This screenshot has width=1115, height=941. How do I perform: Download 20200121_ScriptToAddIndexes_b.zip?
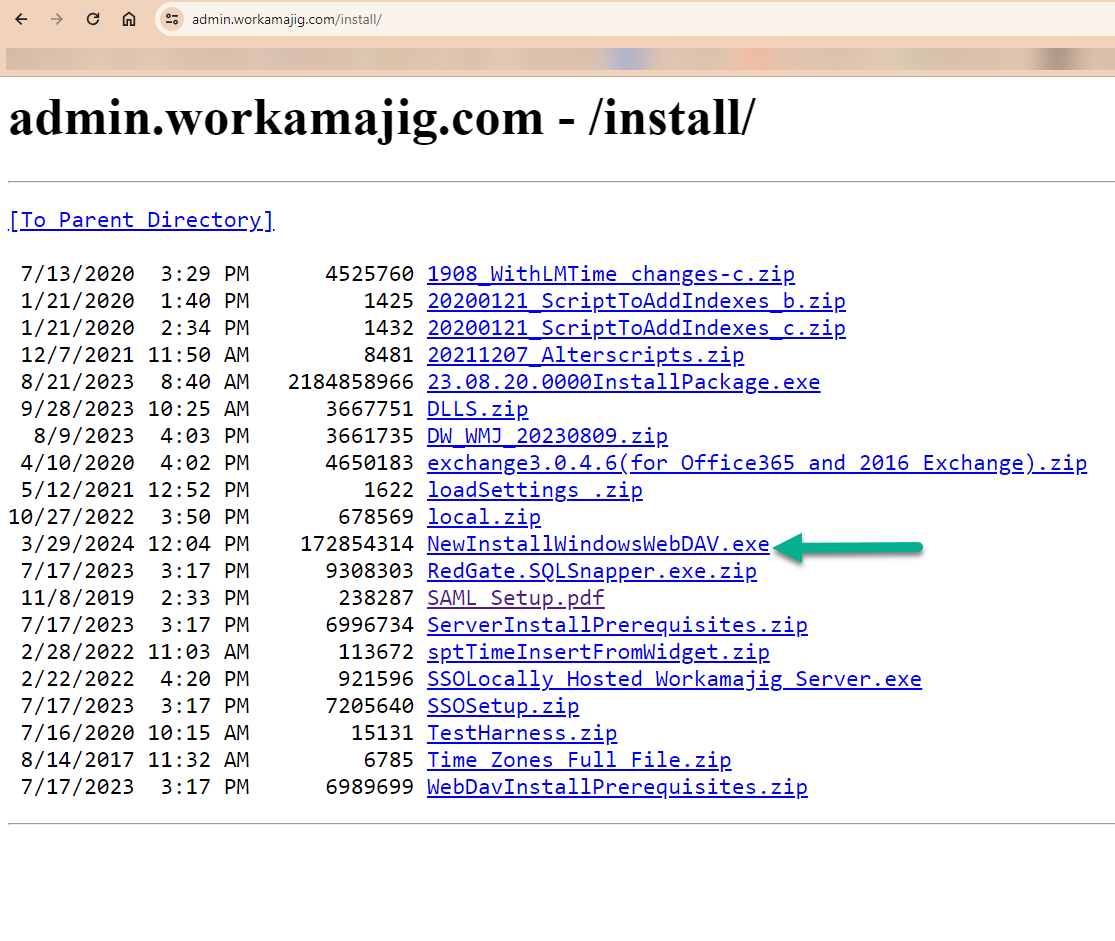tap(636, 302)
